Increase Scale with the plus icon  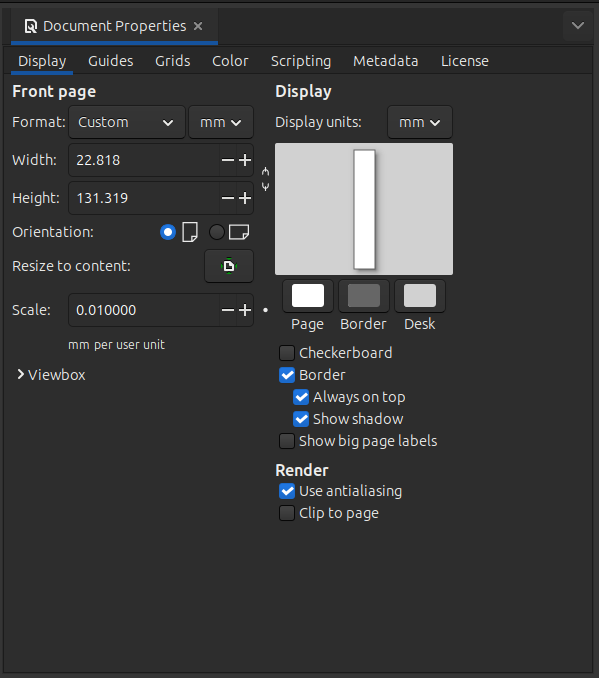pyautogui.click(x=245, y=310)
